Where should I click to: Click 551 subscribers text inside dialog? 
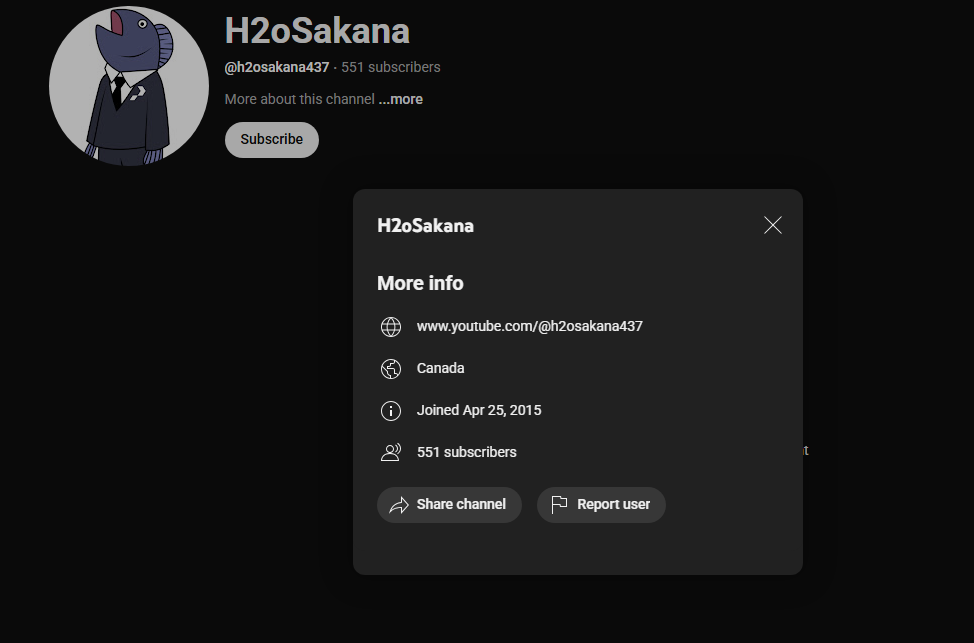466,452
